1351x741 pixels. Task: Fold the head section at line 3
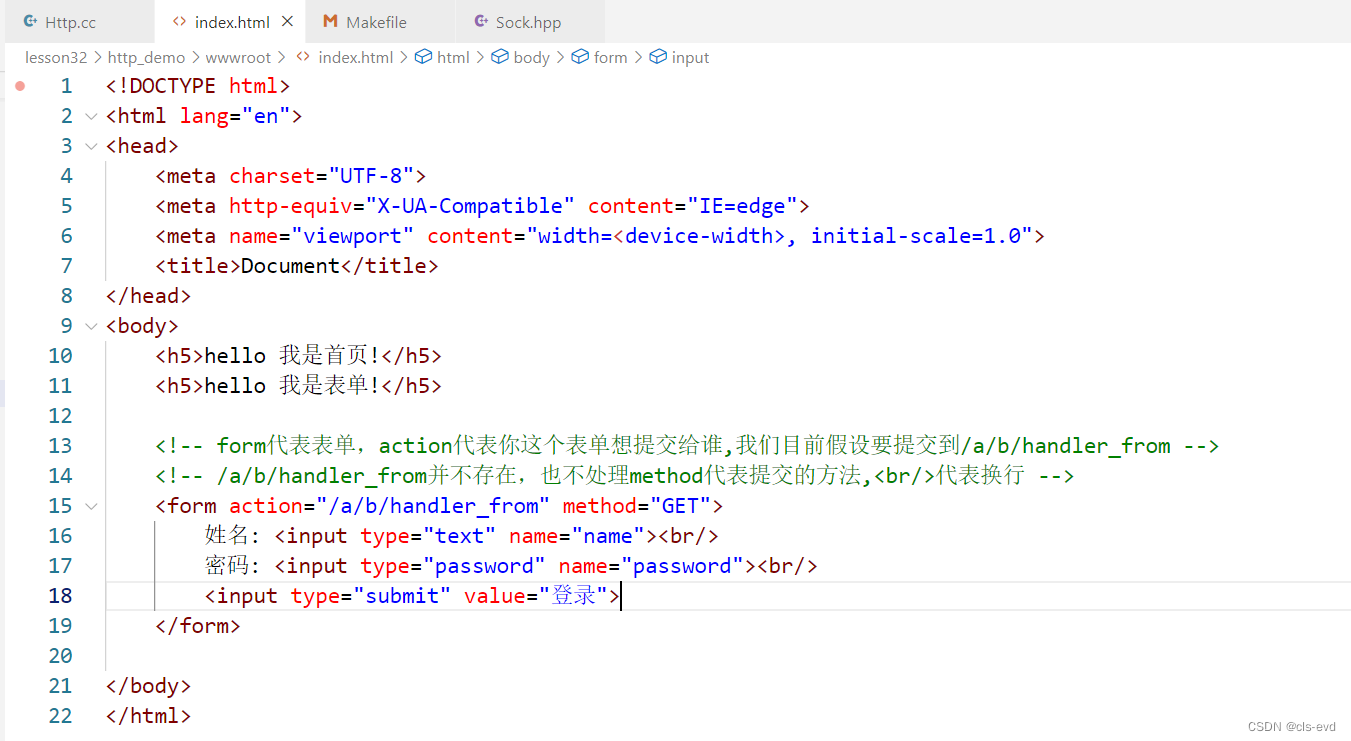pyautogui.click(x=92, y=146)
